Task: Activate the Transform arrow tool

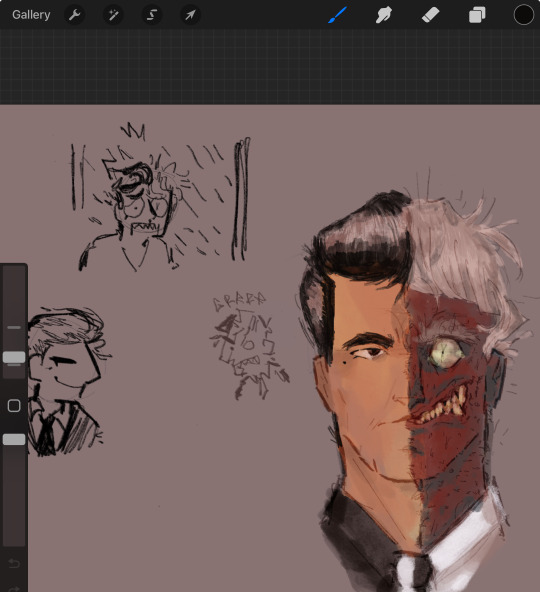Action: (190, 15)
